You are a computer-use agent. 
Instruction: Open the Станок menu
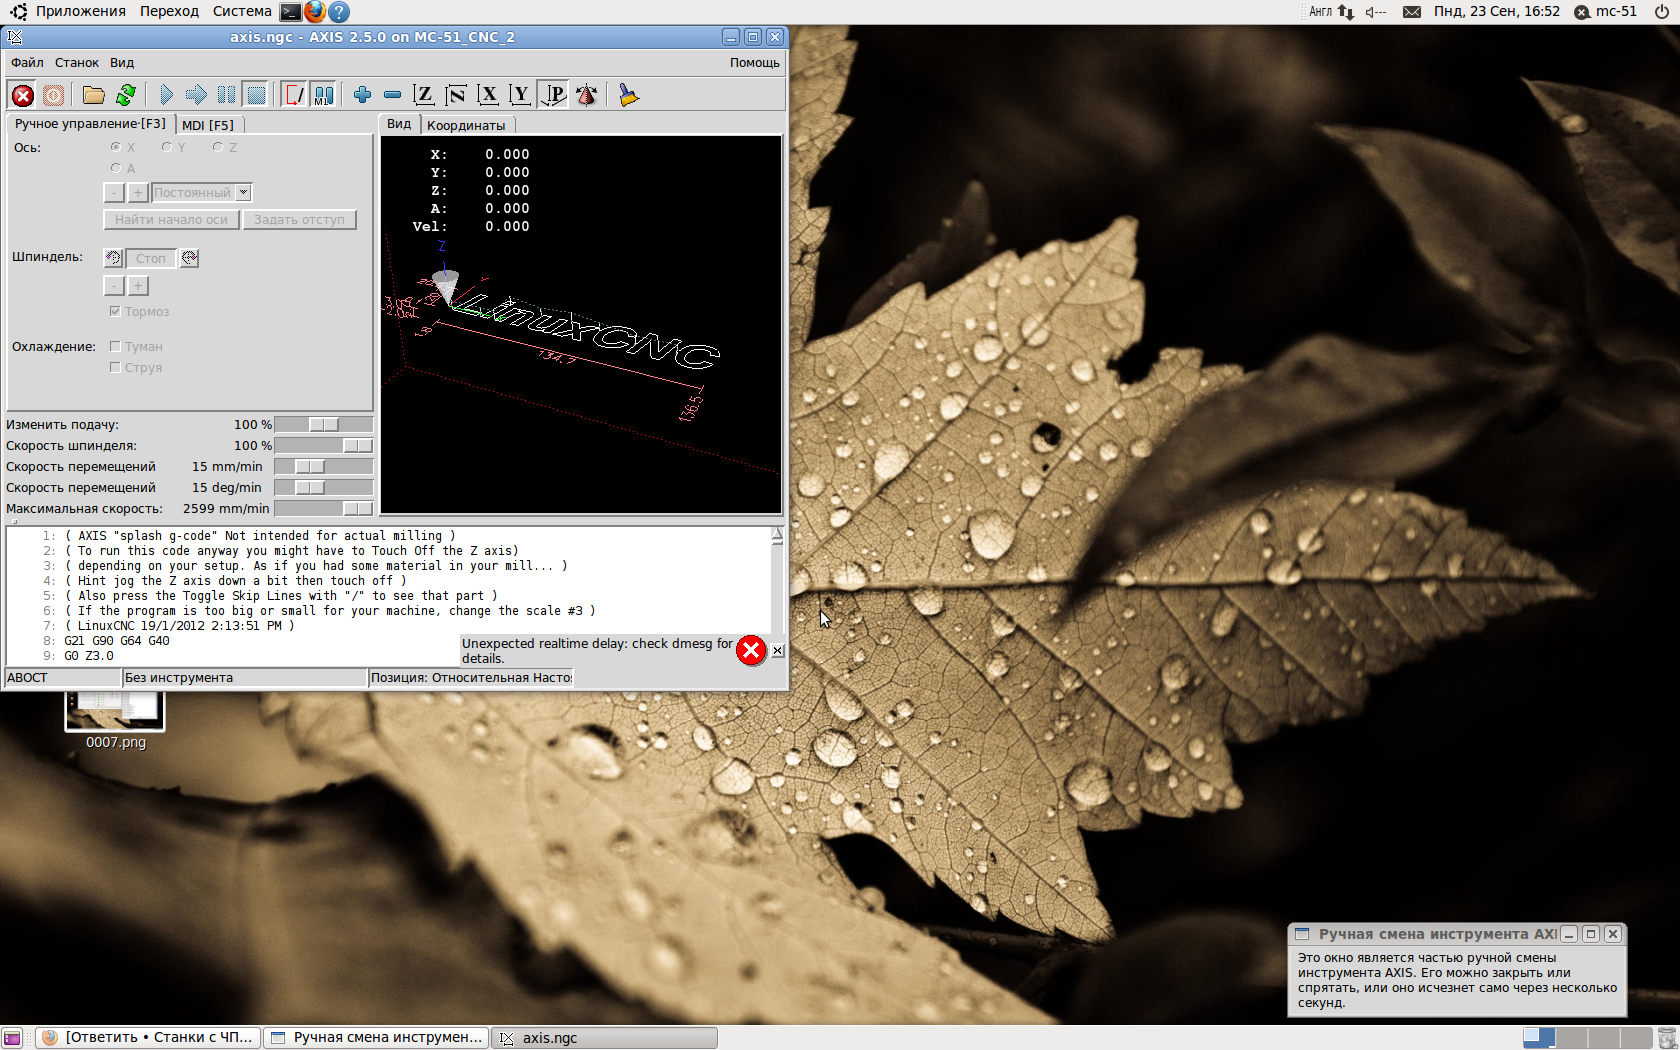pos(76,62)
